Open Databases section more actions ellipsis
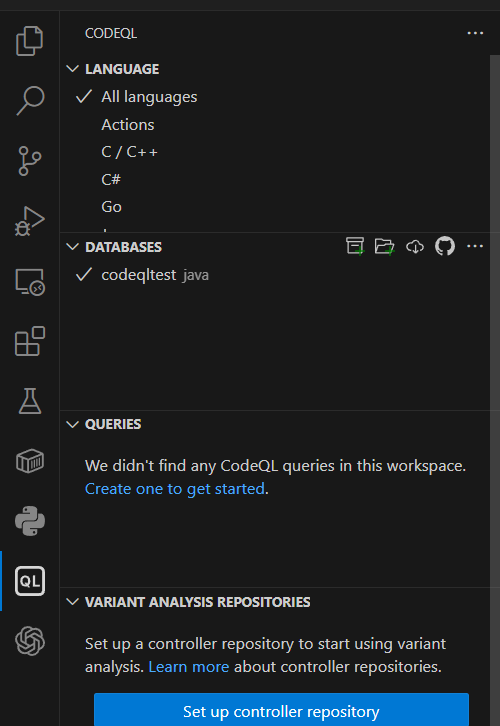 click(475, 246)
